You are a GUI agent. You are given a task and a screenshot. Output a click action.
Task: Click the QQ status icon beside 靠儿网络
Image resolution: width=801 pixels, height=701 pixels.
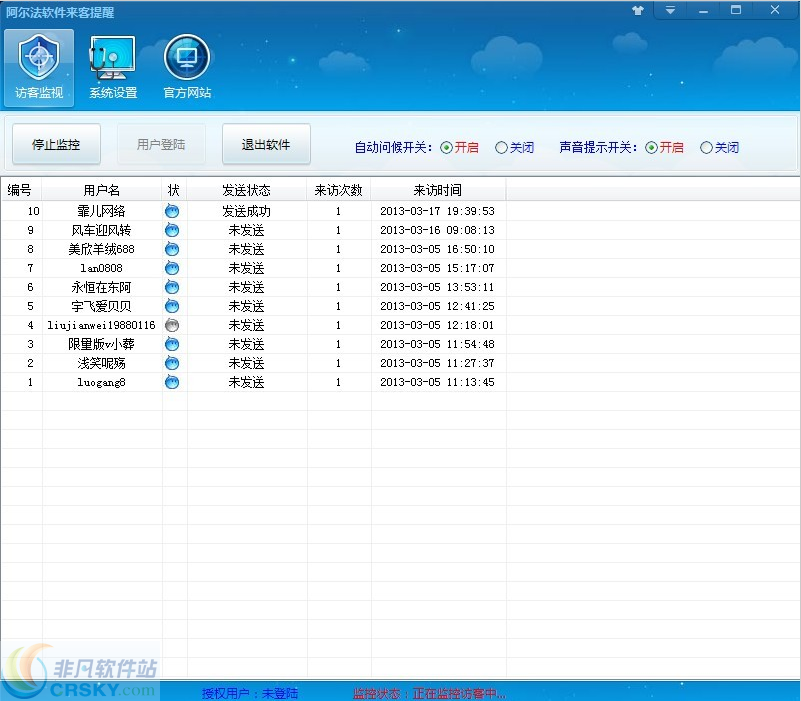pos(171,211)
